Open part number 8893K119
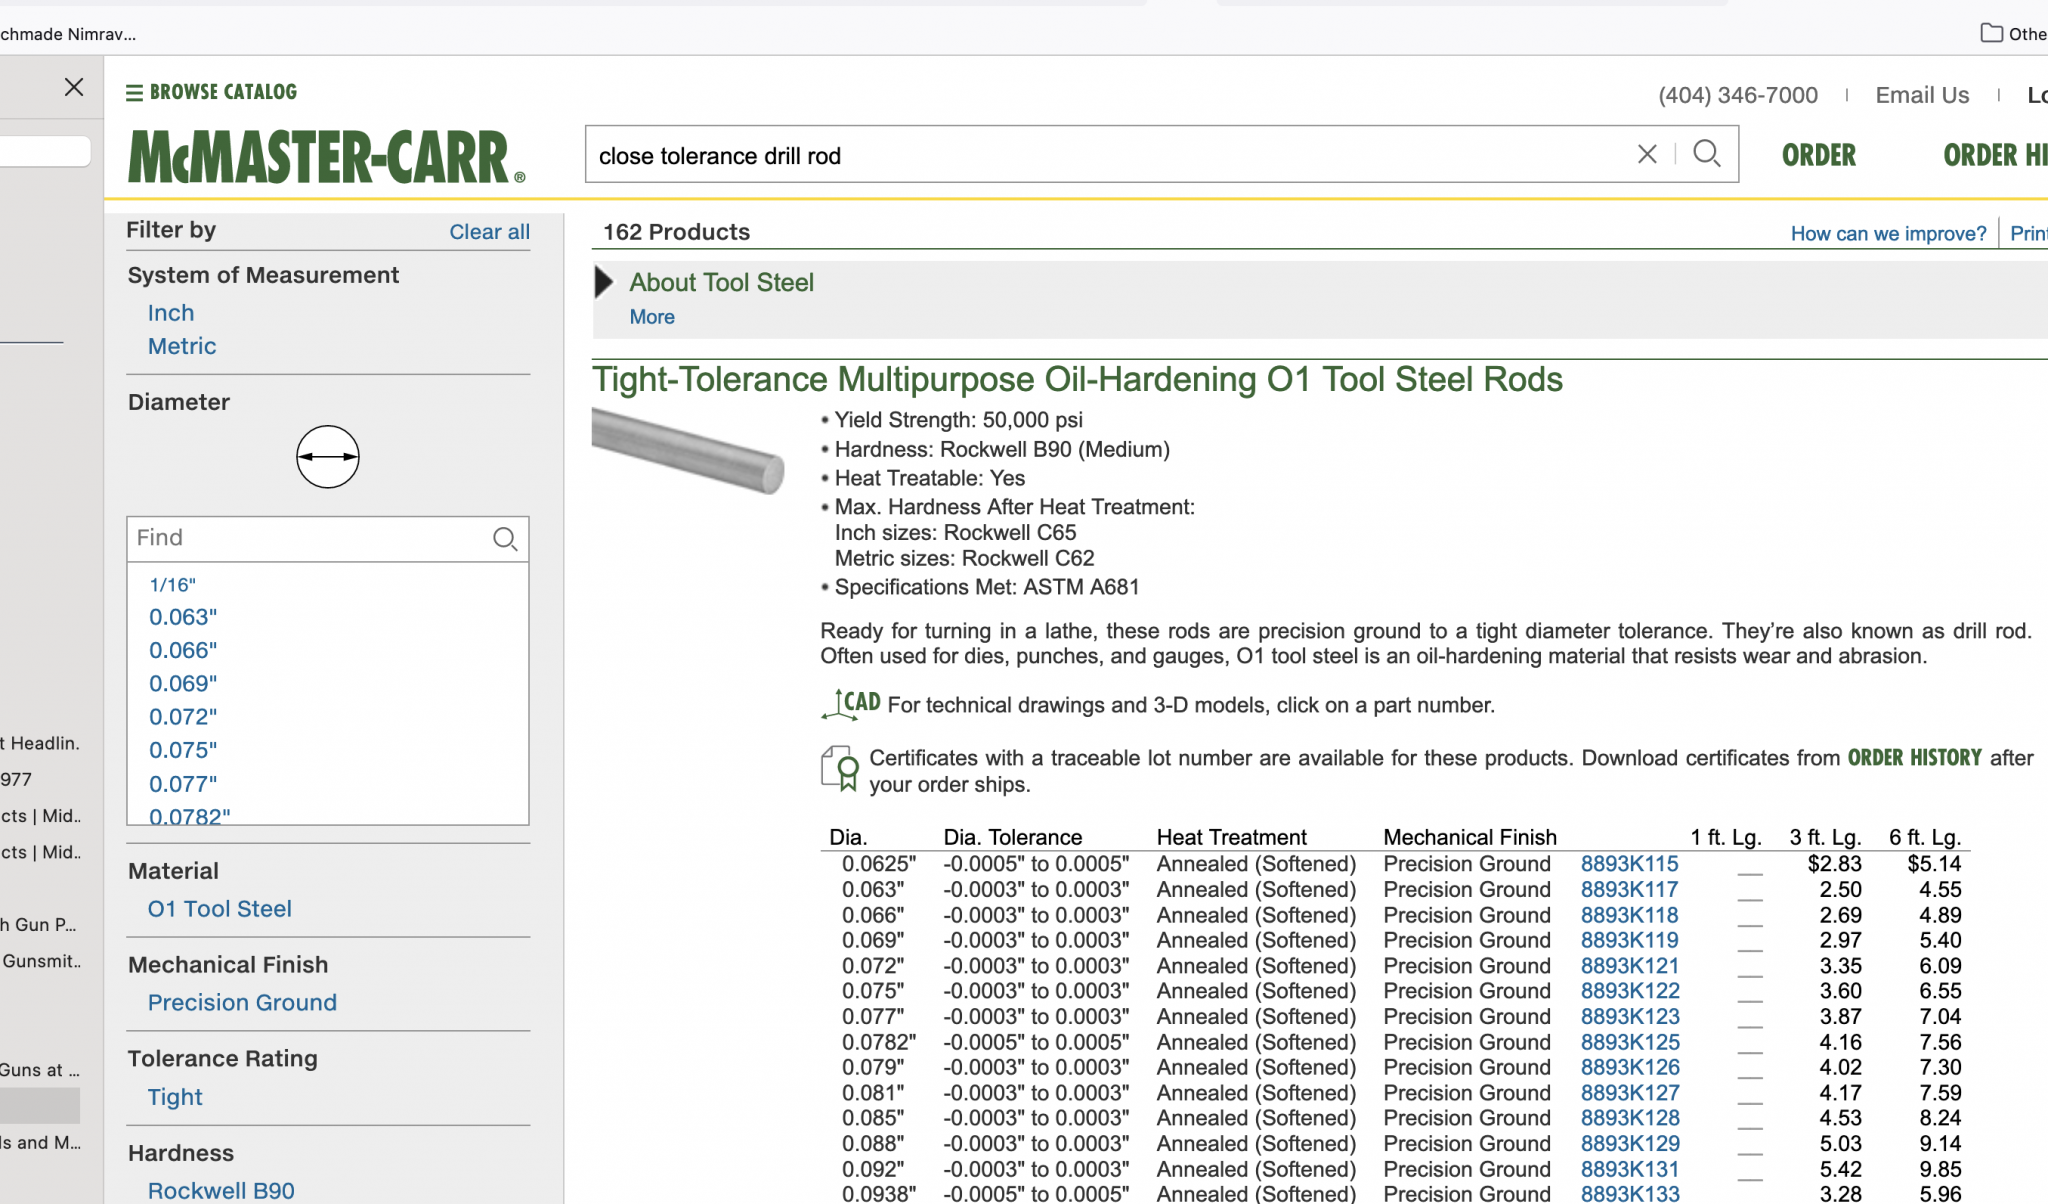Screen dimensions: 2048x1204 click(x=1629, y=940)
